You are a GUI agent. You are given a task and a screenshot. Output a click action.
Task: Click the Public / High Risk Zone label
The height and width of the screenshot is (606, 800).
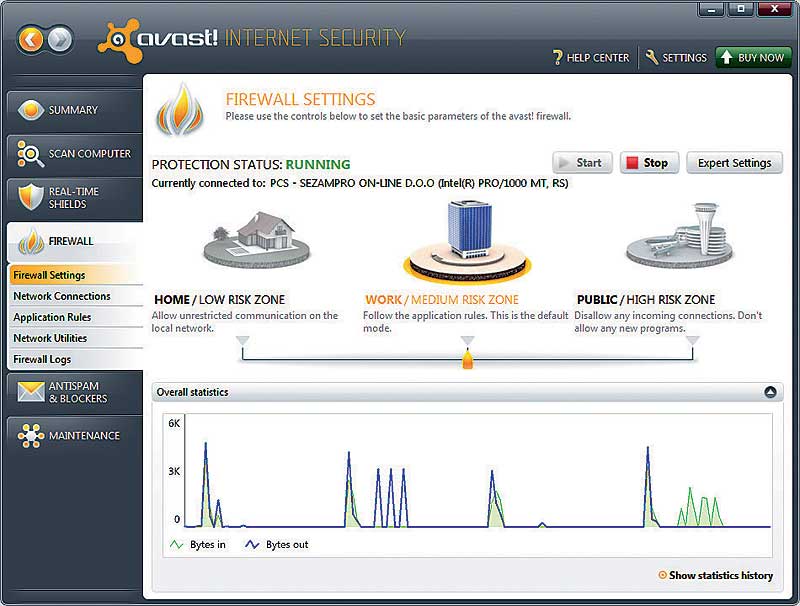click(x=646, y=300)
